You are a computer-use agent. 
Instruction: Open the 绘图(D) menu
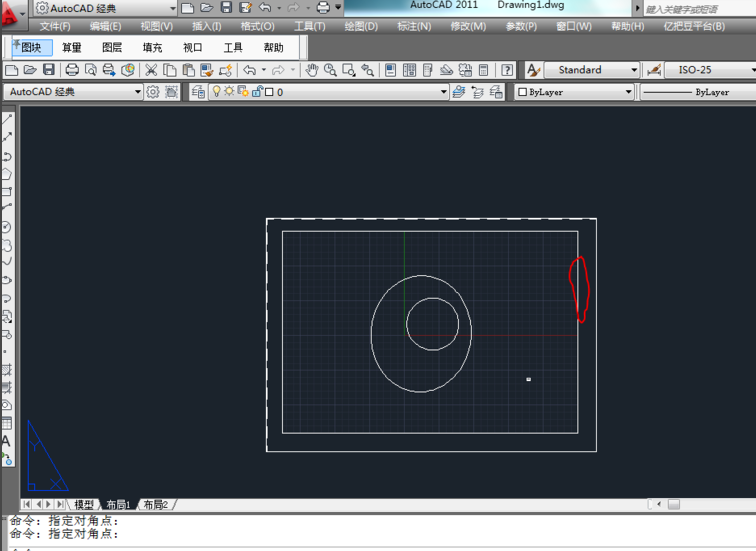pyautogui.click(x=361, y=27)
